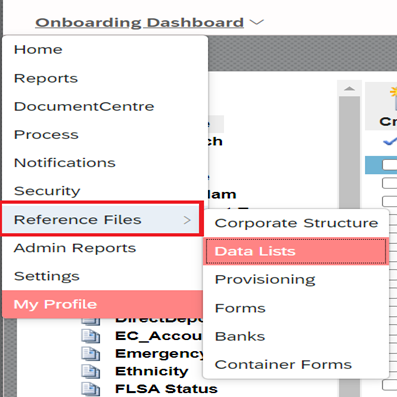This screenshot has height=397, width=397.
Task: Click the scrollbar up arrow
Action: (x=349, y=89)
